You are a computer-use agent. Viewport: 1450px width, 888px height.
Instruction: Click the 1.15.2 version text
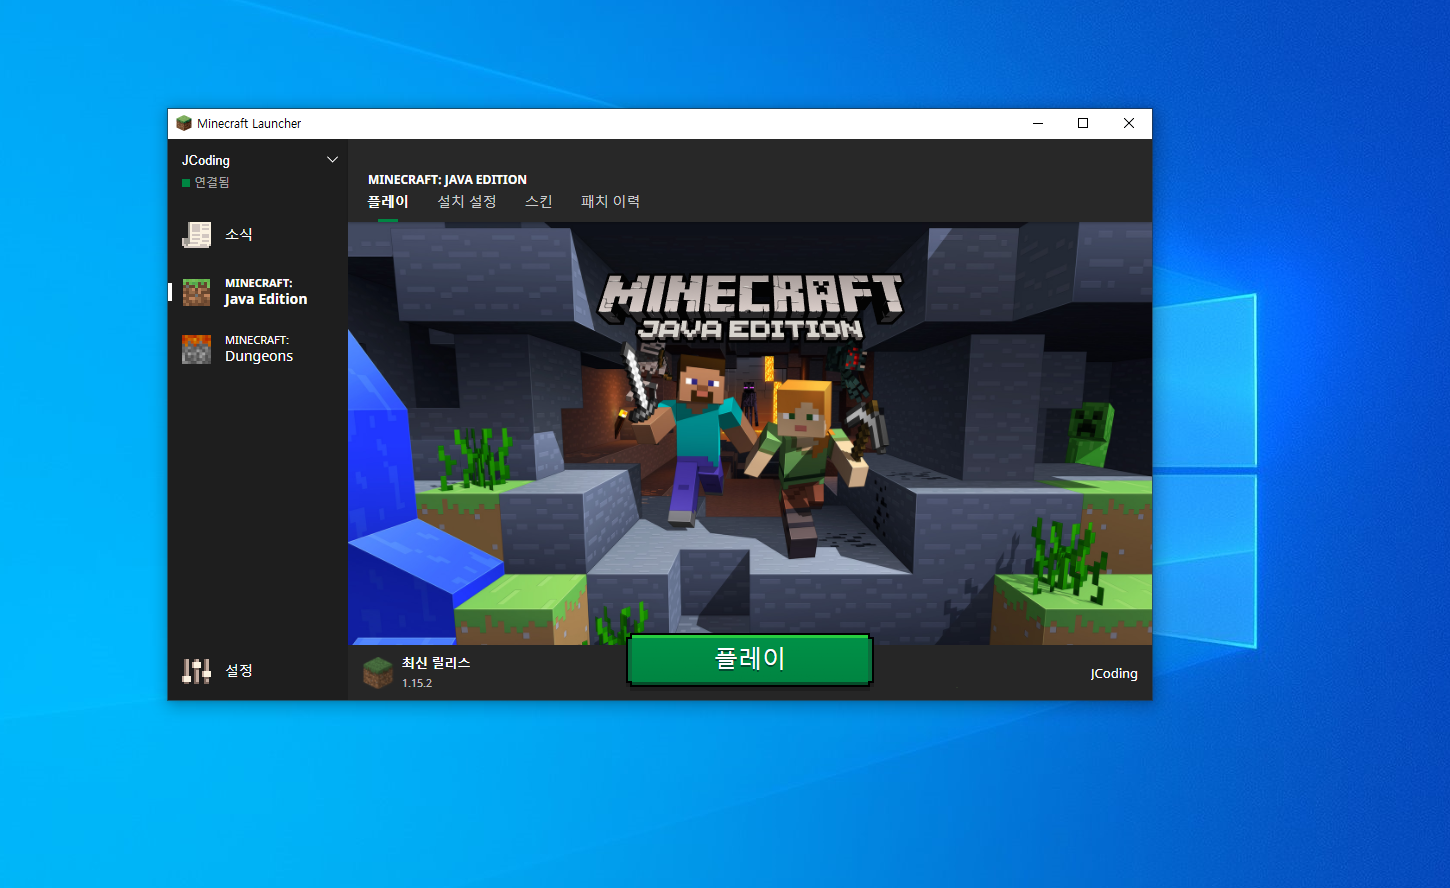point(417,683)
